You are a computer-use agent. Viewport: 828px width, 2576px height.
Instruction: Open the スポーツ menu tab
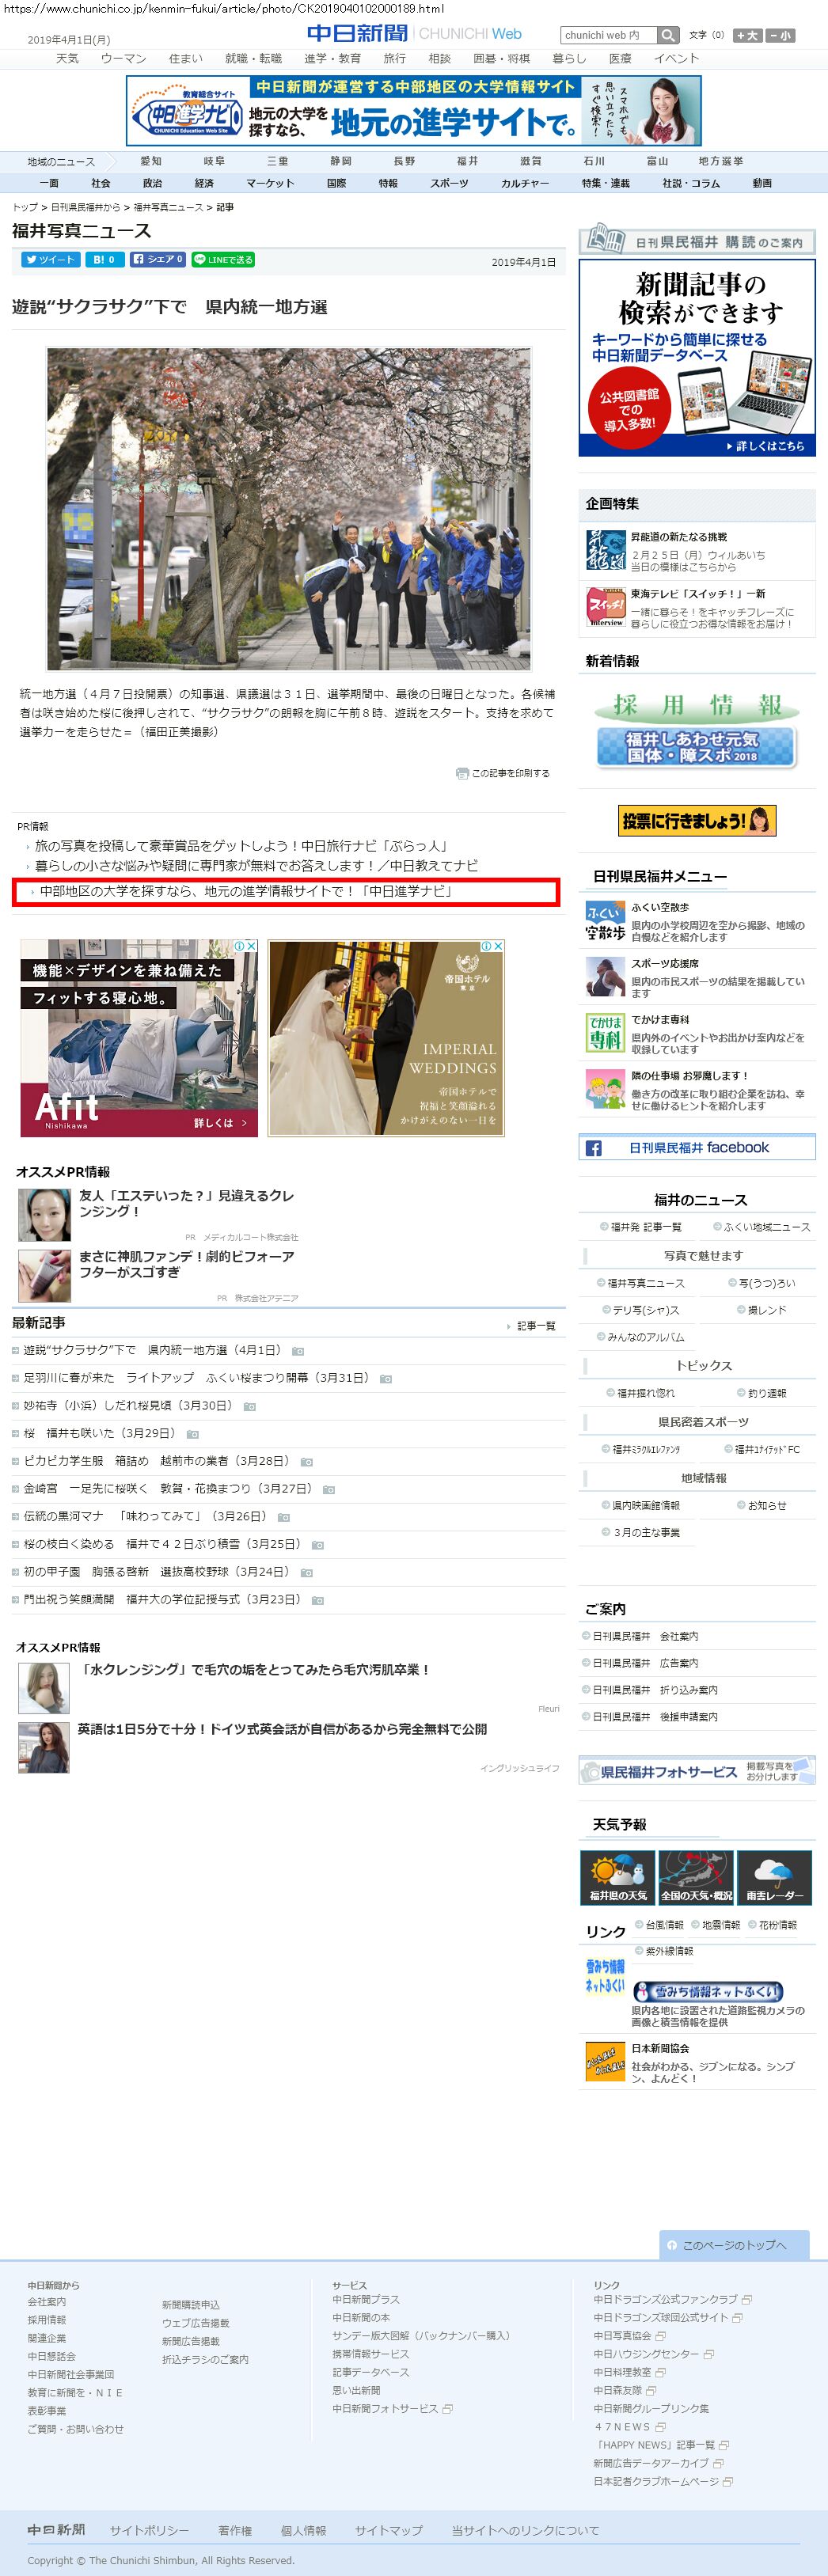click(449, 183)
